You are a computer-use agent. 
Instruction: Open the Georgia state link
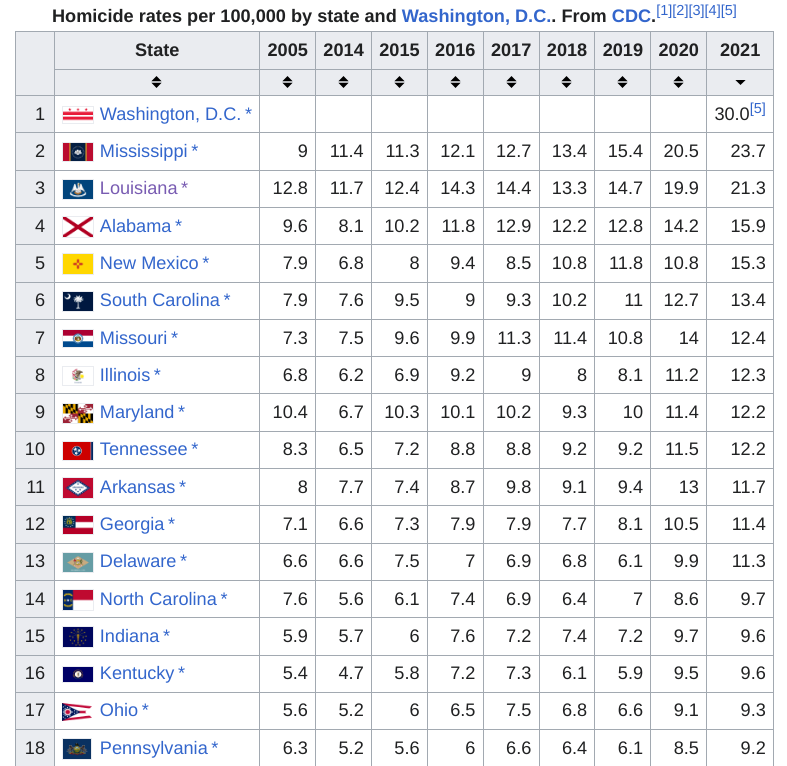[132, 525]
